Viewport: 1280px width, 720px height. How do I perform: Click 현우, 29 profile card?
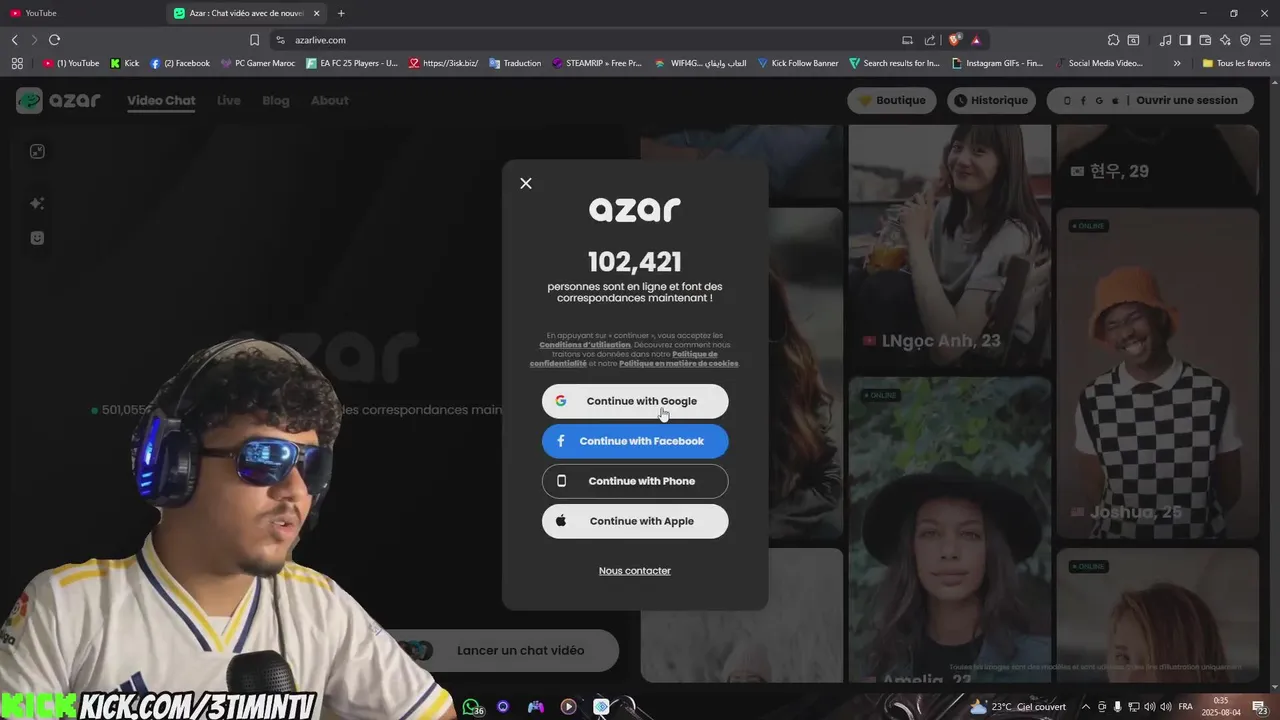click(x=1157, y=163)
